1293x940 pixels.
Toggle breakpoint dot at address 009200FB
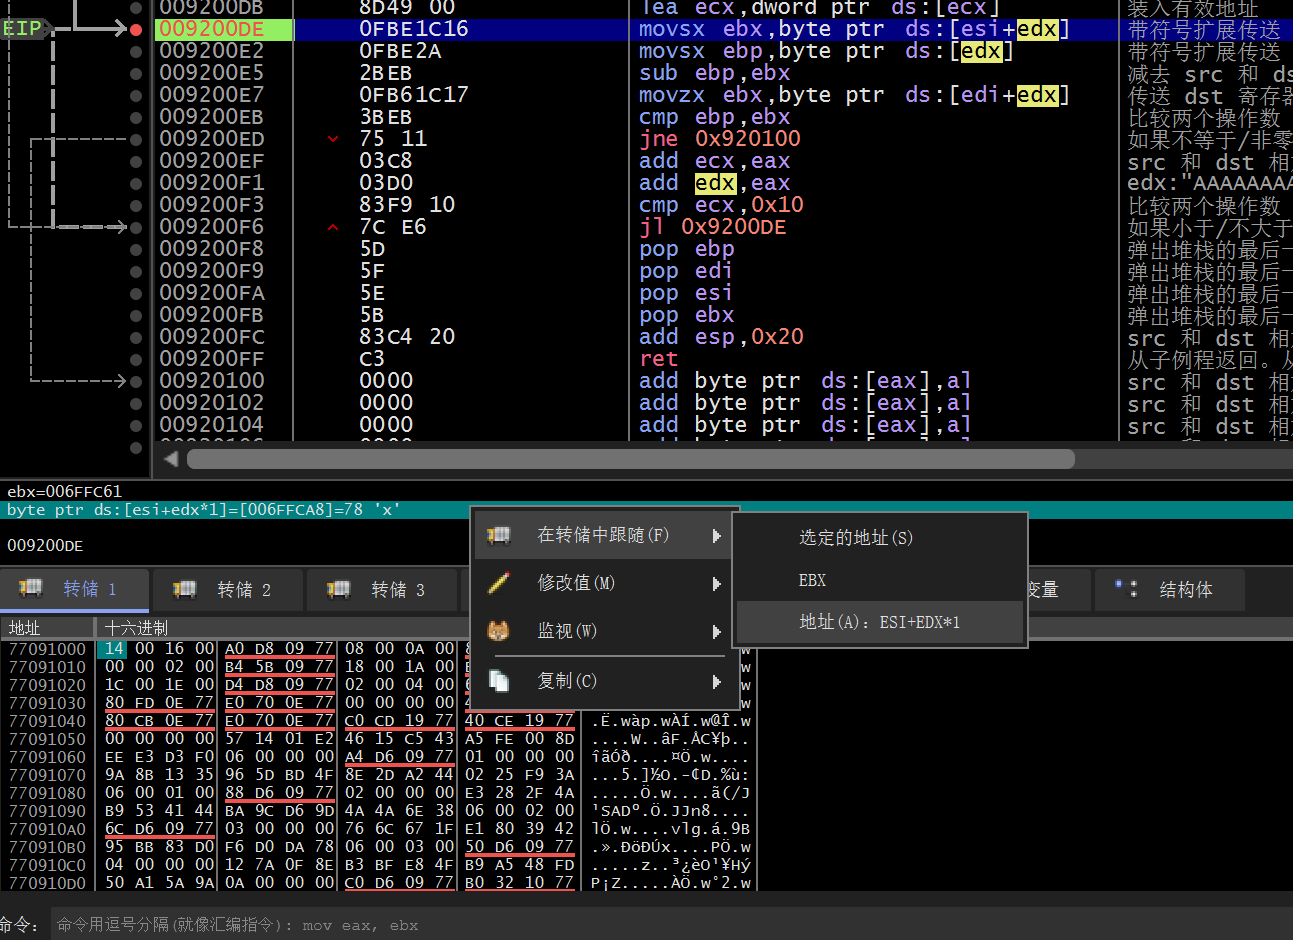[136, 315]
